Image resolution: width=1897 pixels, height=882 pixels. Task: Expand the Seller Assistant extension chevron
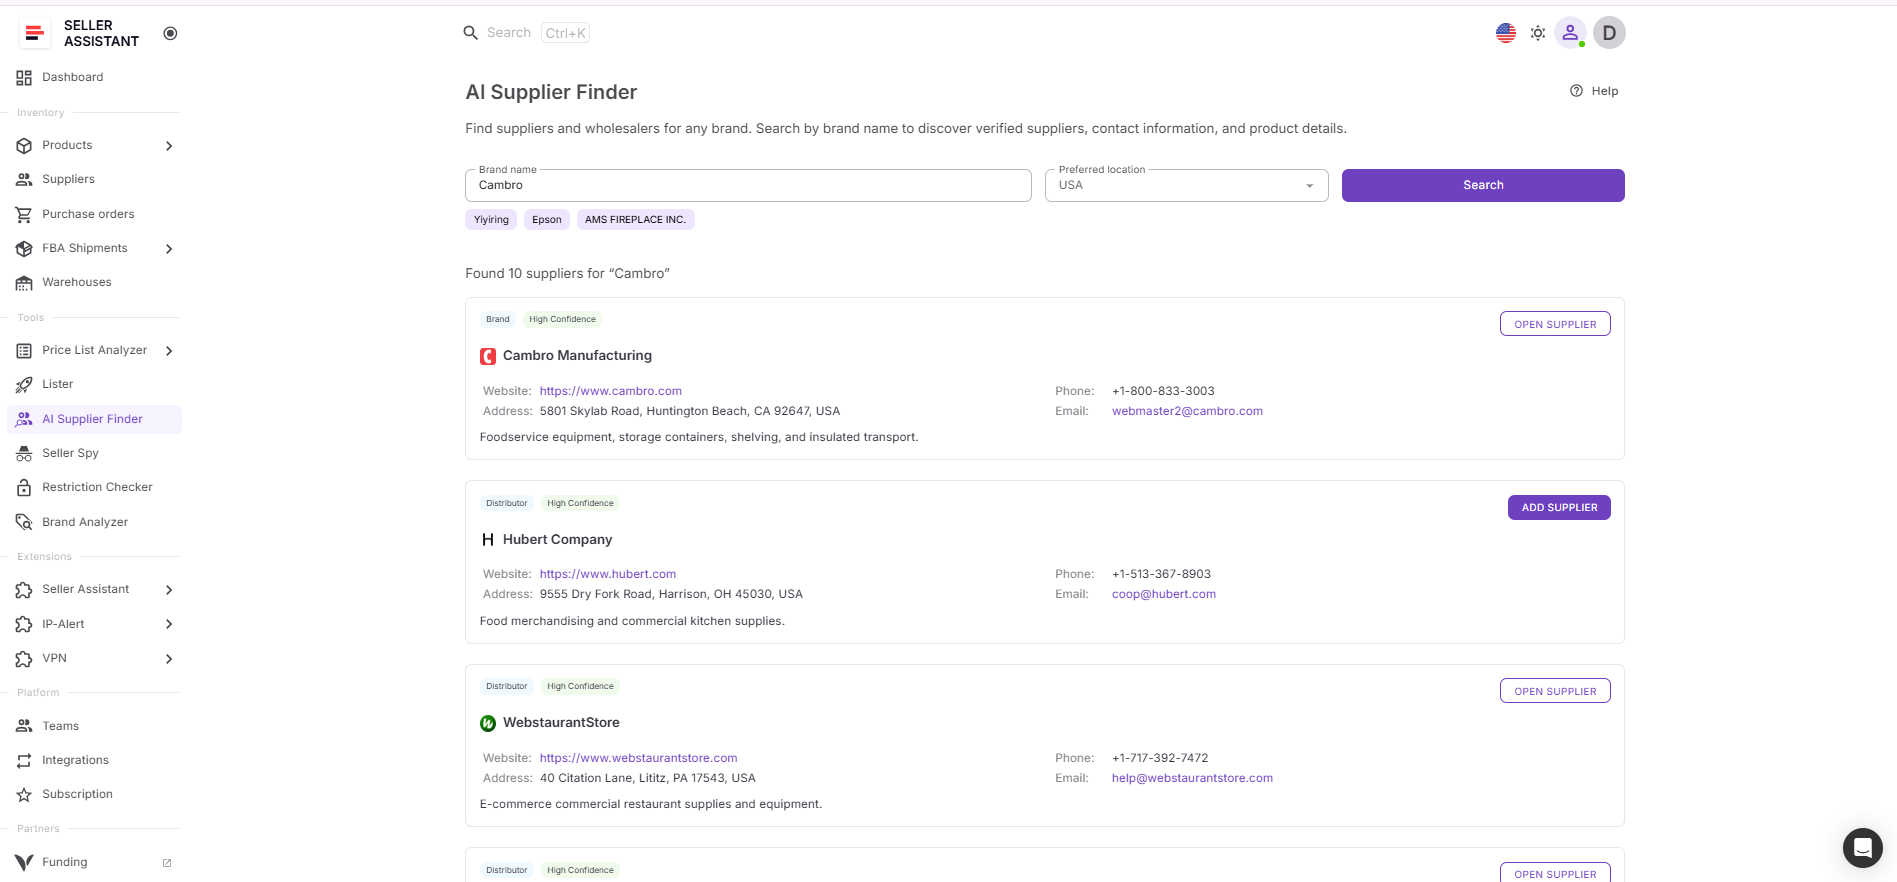tap(169, 590)
